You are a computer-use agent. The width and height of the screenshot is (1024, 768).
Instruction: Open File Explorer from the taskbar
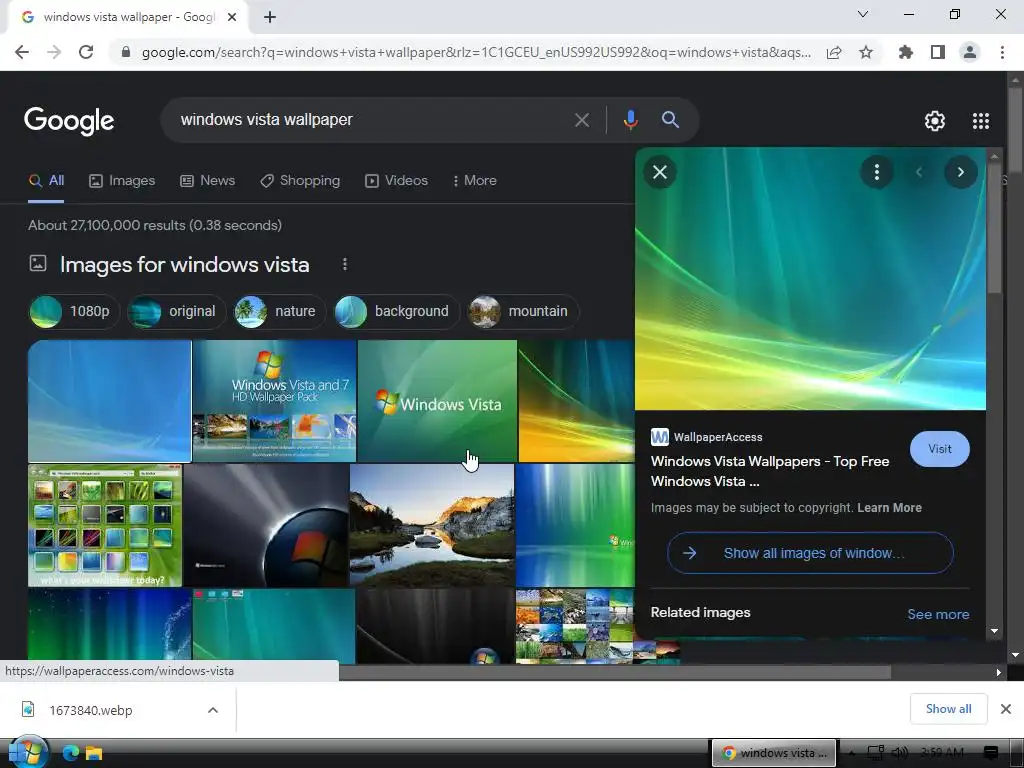tap(94, 754)
